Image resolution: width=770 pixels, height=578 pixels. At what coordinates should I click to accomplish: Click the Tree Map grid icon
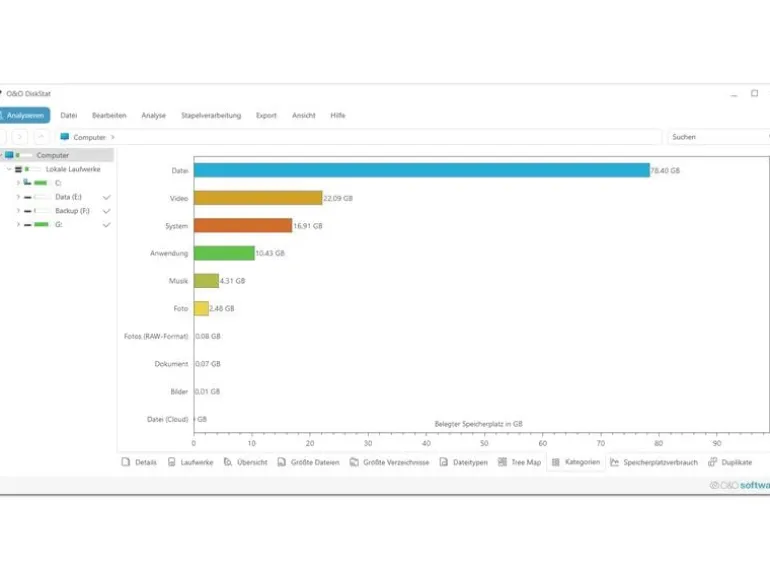502,462
